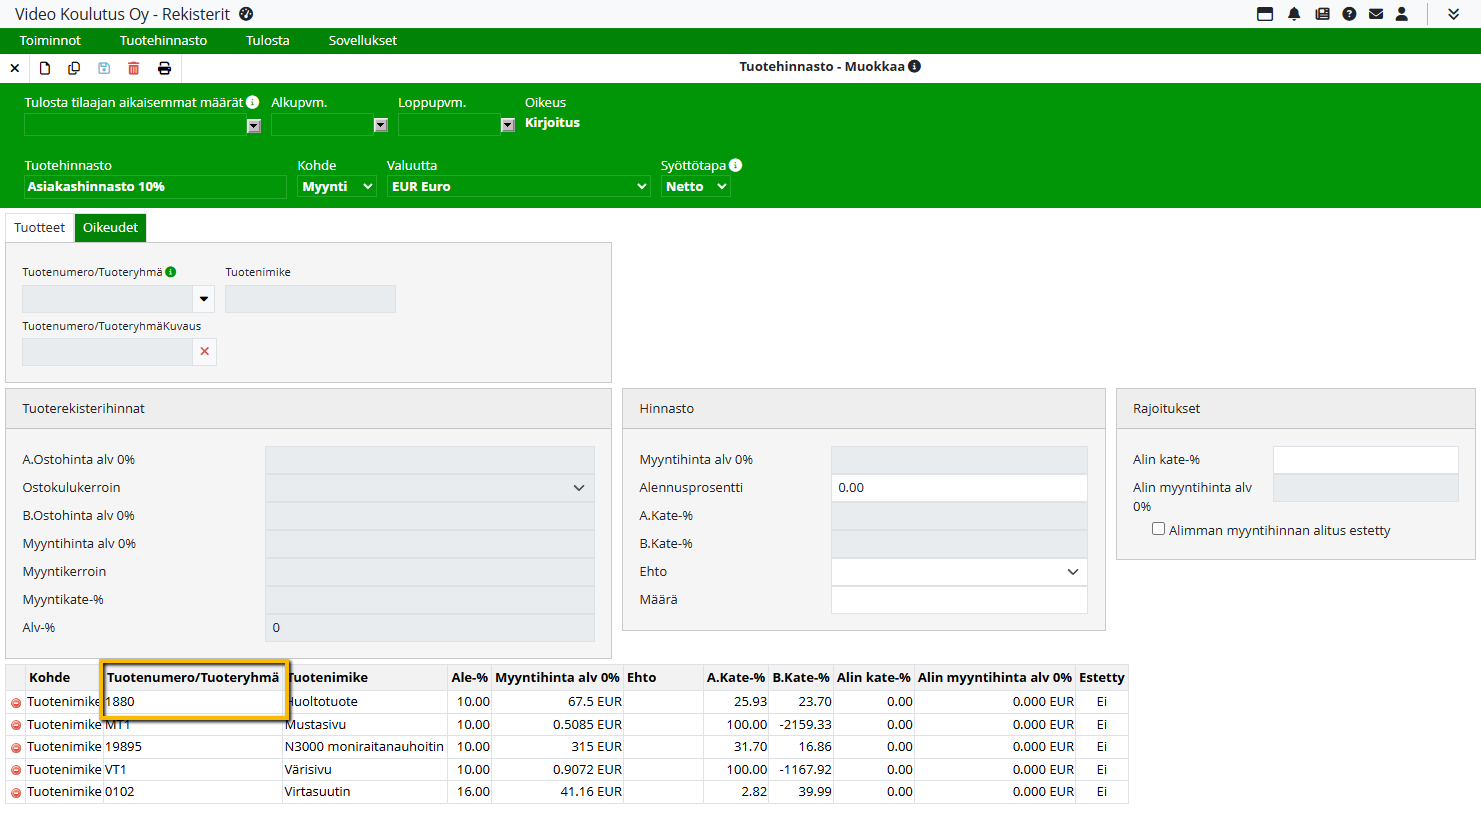
Task: Click the new document icon in toolbar
Action: [45, 68]
